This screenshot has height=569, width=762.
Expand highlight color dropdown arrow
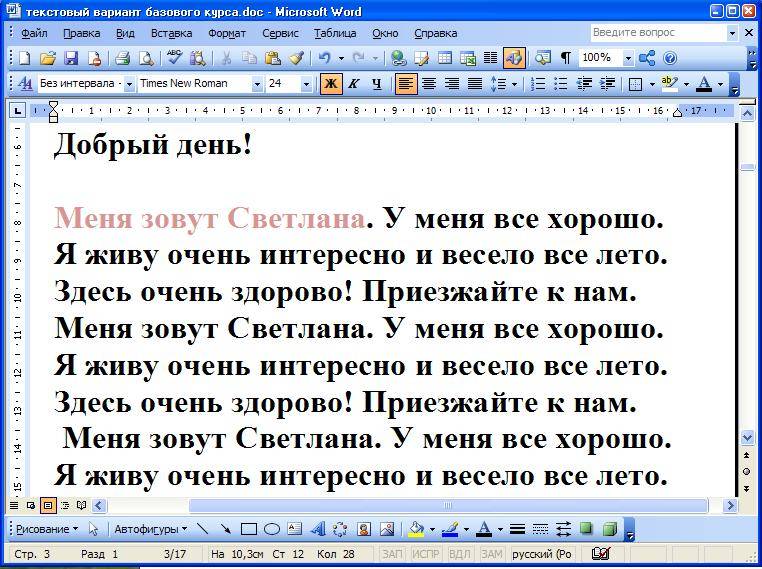(x=686, y=84)
